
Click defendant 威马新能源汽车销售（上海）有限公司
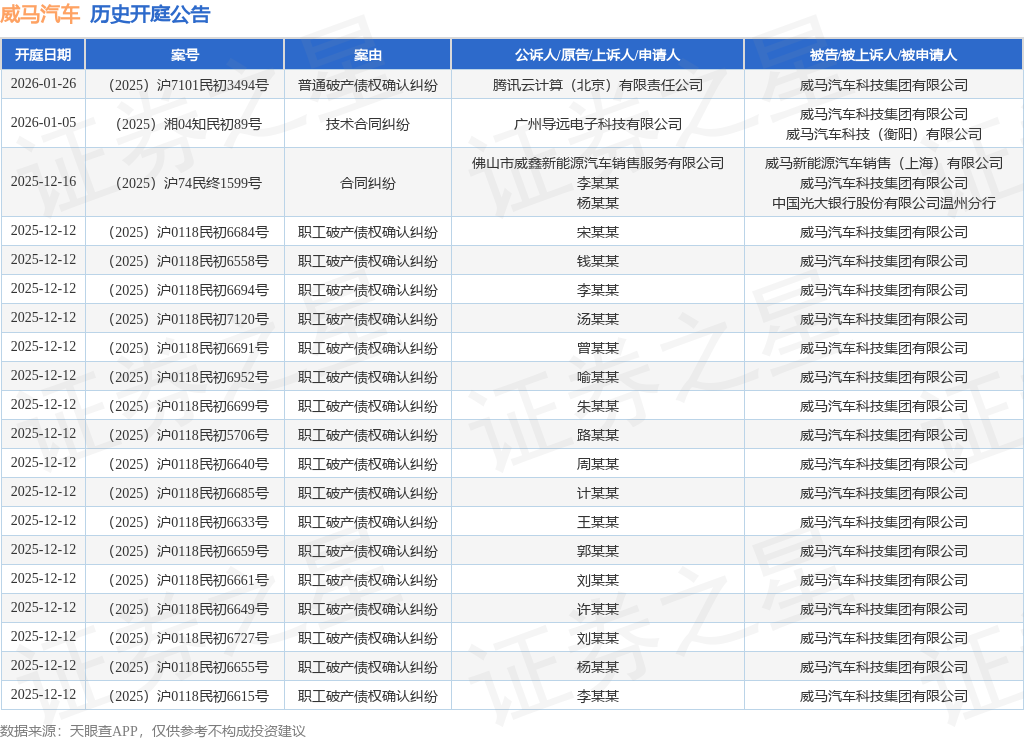click(884, 163)
